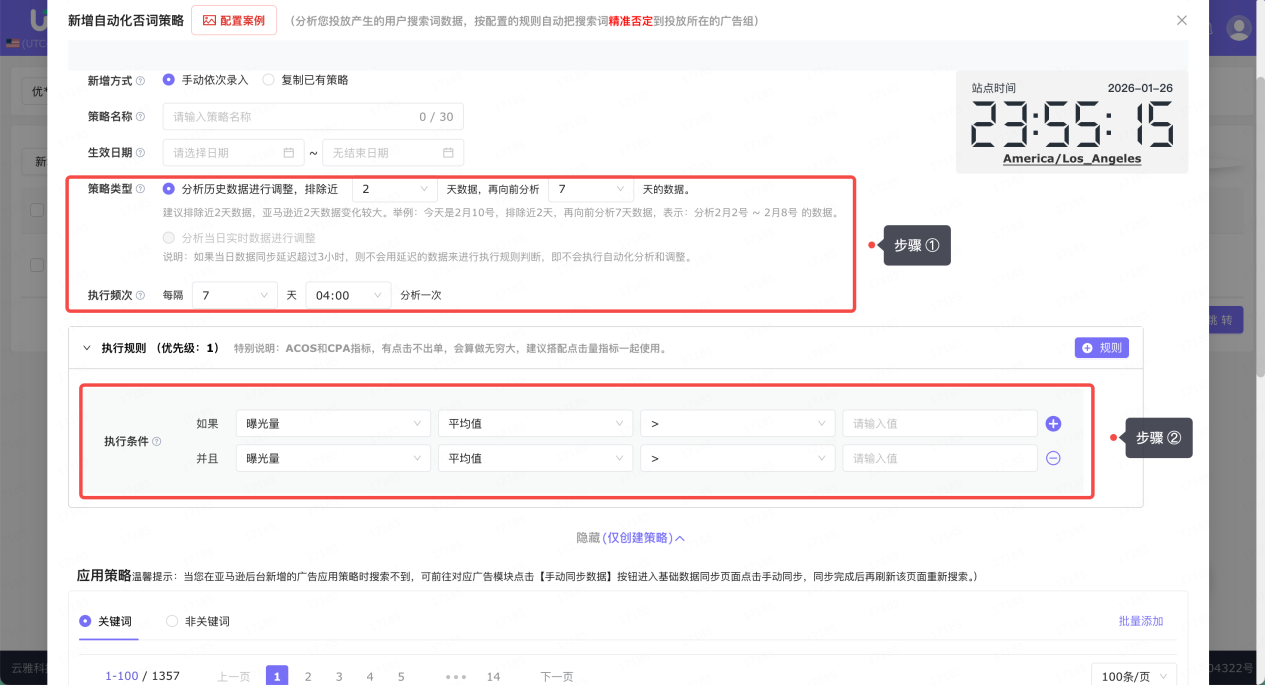Screen dimensions: 1265x685
Task: Click the 批量添加 link
Action: pyautogui.click(x=1140, y=621)
